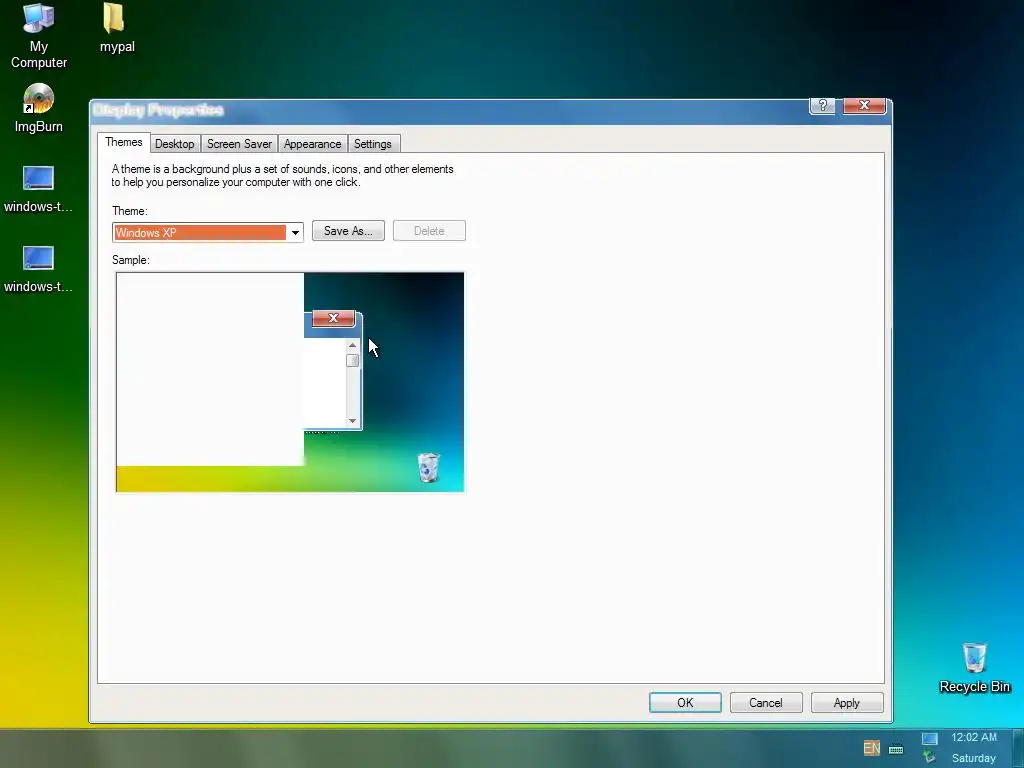The width and height of the screenshot is (1024, 768).
Task: Click sample preview scrollbar up arrow
Action: [353, 345]
